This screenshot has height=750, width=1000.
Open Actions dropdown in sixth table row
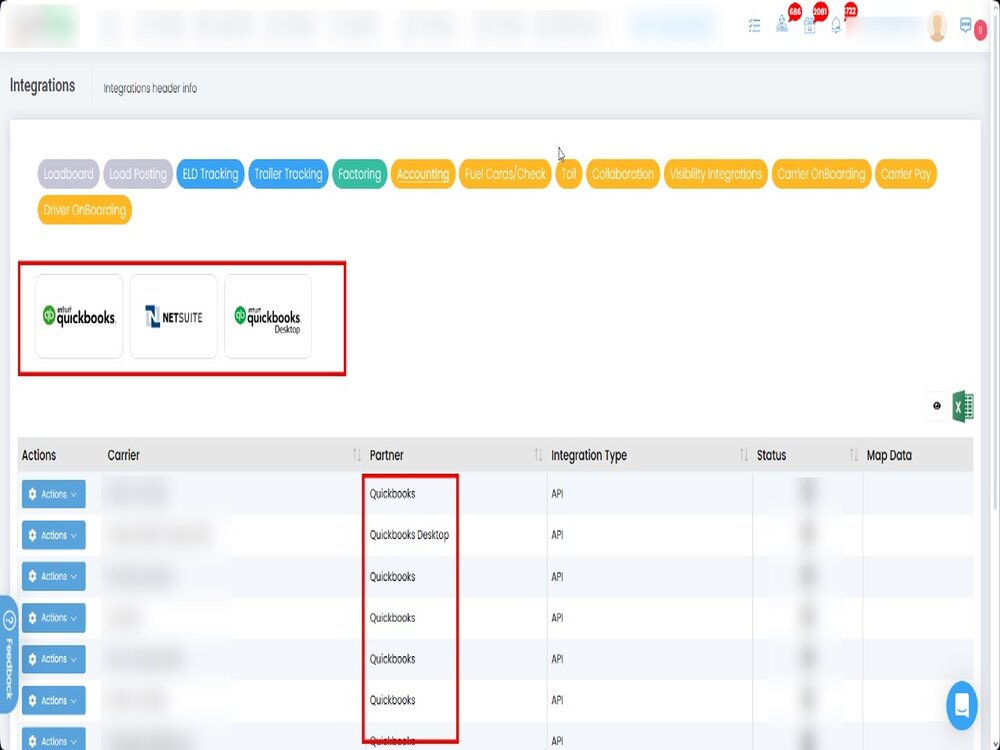pos(54,700)
